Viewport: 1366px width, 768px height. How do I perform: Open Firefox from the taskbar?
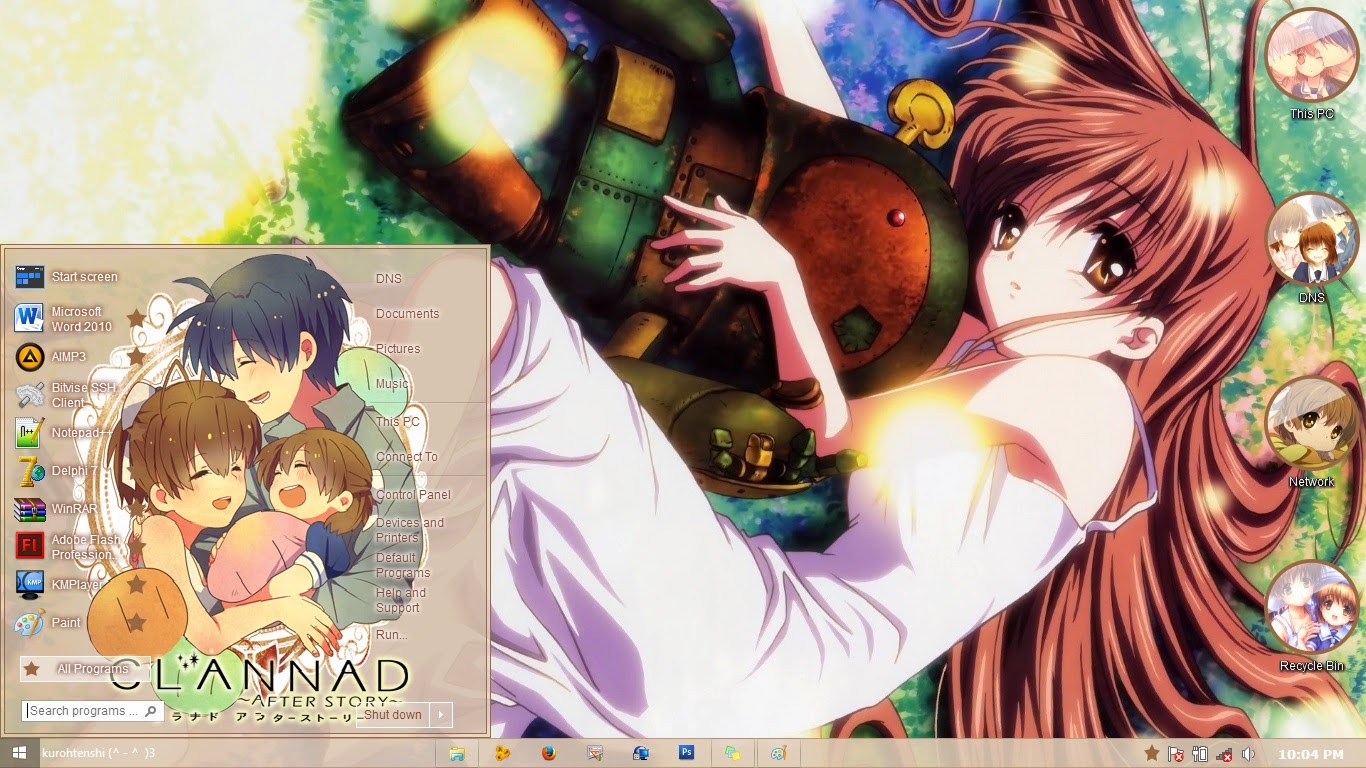click(548, 753)
